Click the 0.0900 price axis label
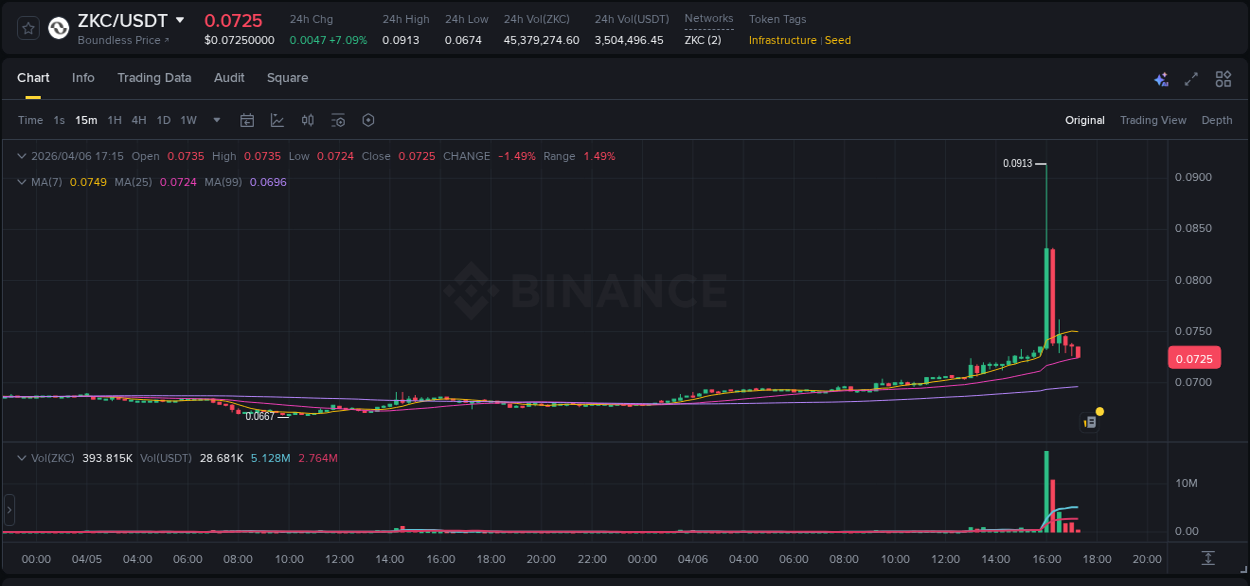This screenshot has height=586, width=1250. pos(1193,177)
